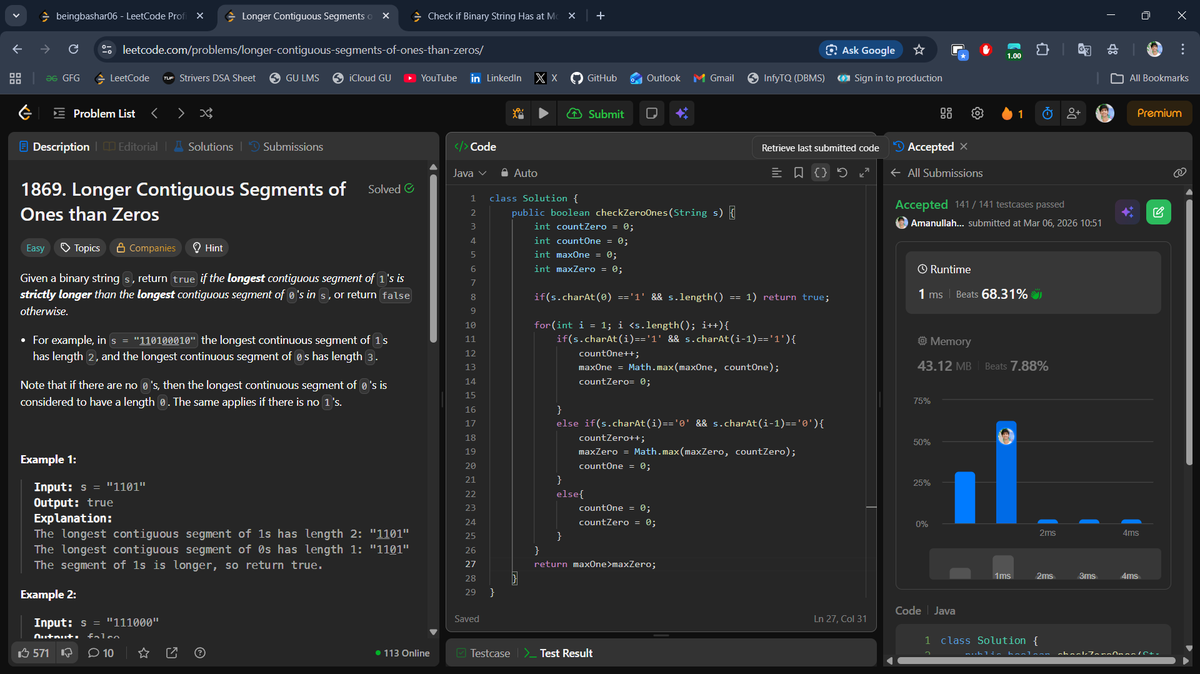Expand the Hint tag

207,248
